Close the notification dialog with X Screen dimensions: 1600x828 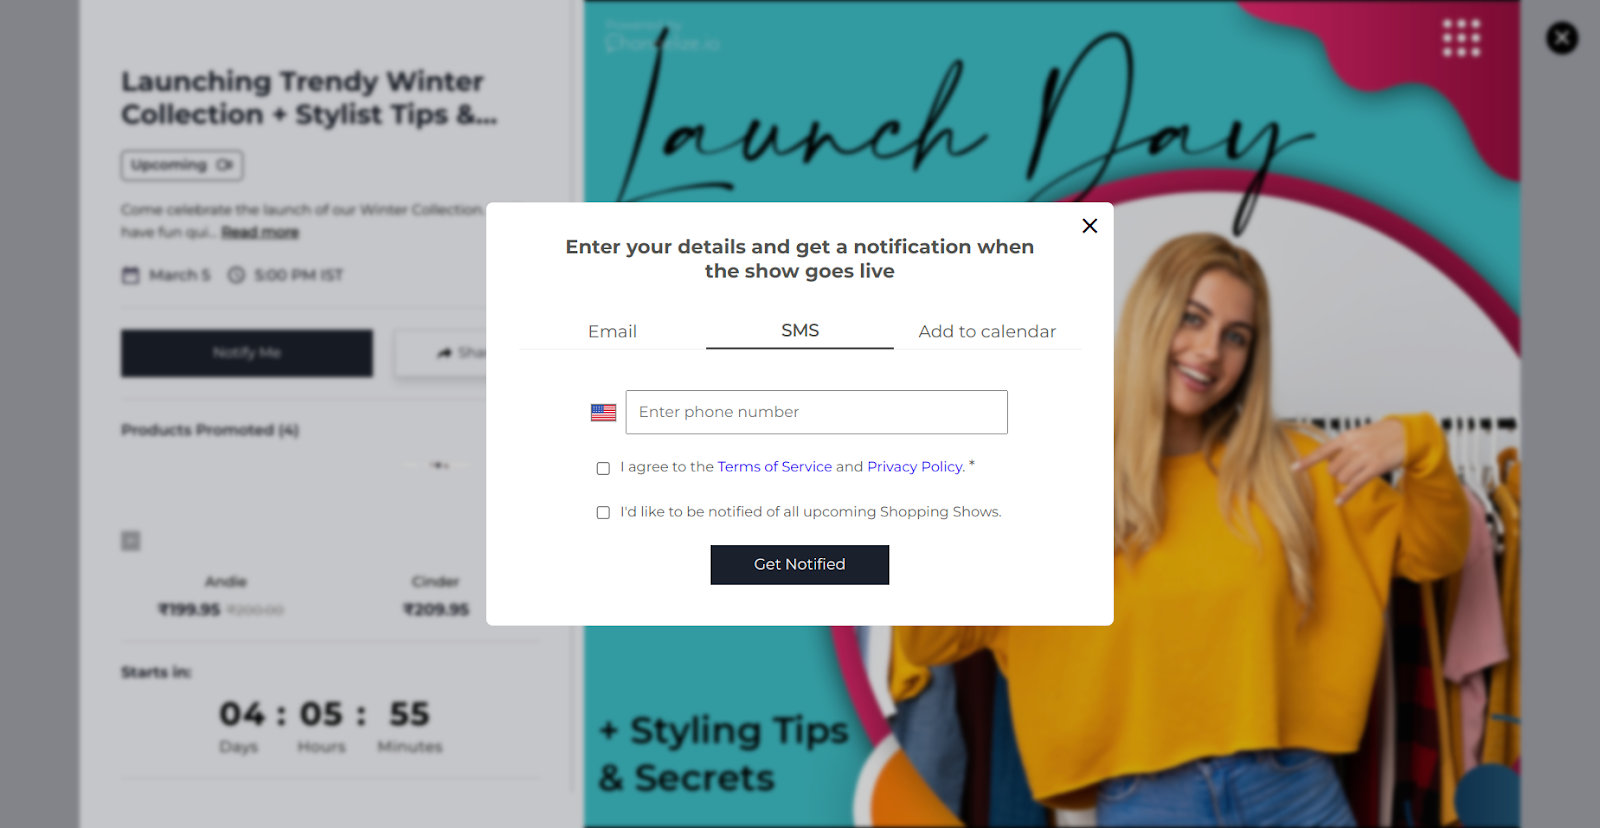tap(1090, 226)
